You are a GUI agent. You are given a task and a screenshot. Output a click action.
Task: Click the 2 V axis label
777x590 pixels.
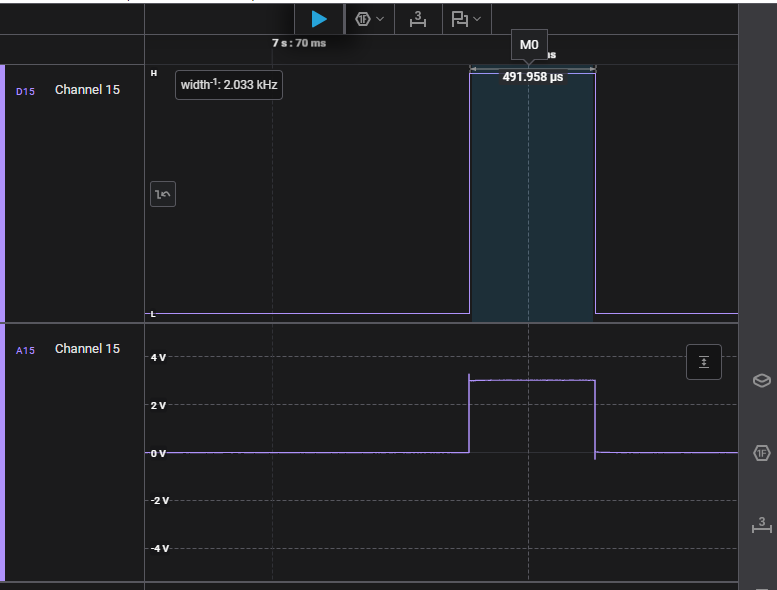pyautogui.click(x=159, y=406)
